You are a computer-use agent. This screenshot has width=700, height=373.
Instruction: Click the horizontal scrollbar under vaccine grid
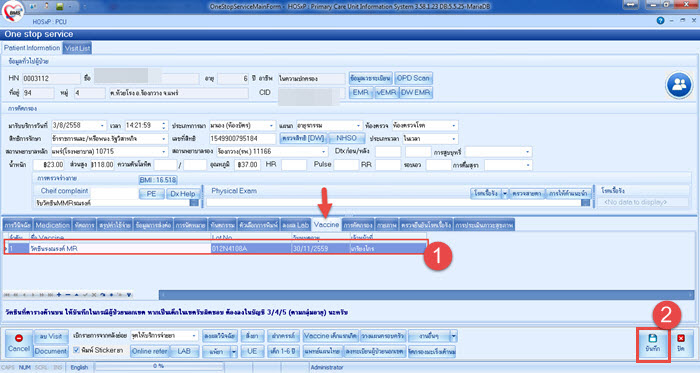click(x=426, y=295)
